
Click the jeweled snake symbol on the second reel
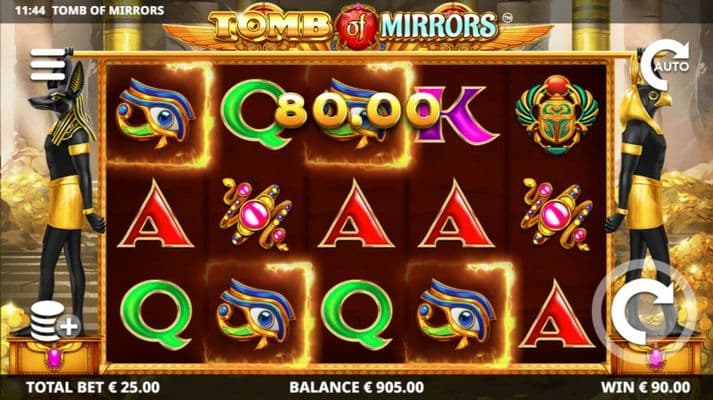pos(256,214)
